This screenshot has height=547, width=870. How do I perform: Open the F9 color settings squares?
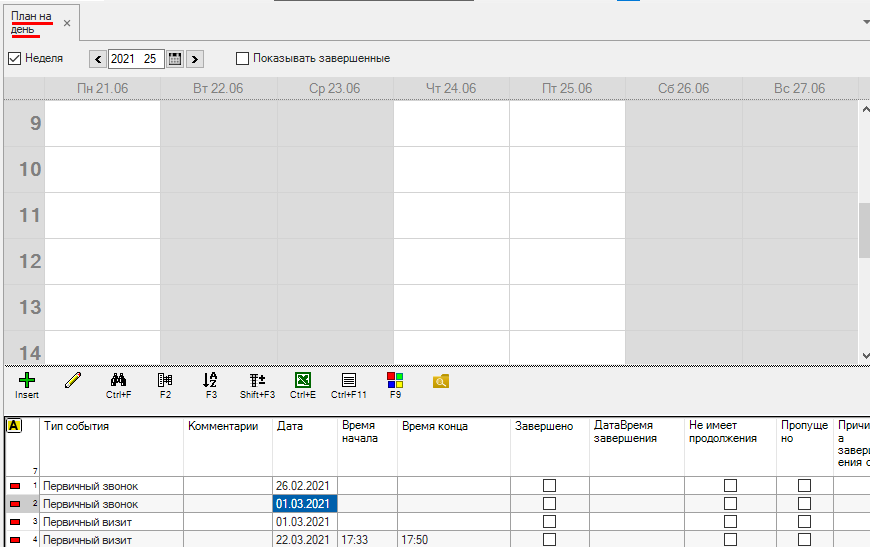tap(395, 381)
